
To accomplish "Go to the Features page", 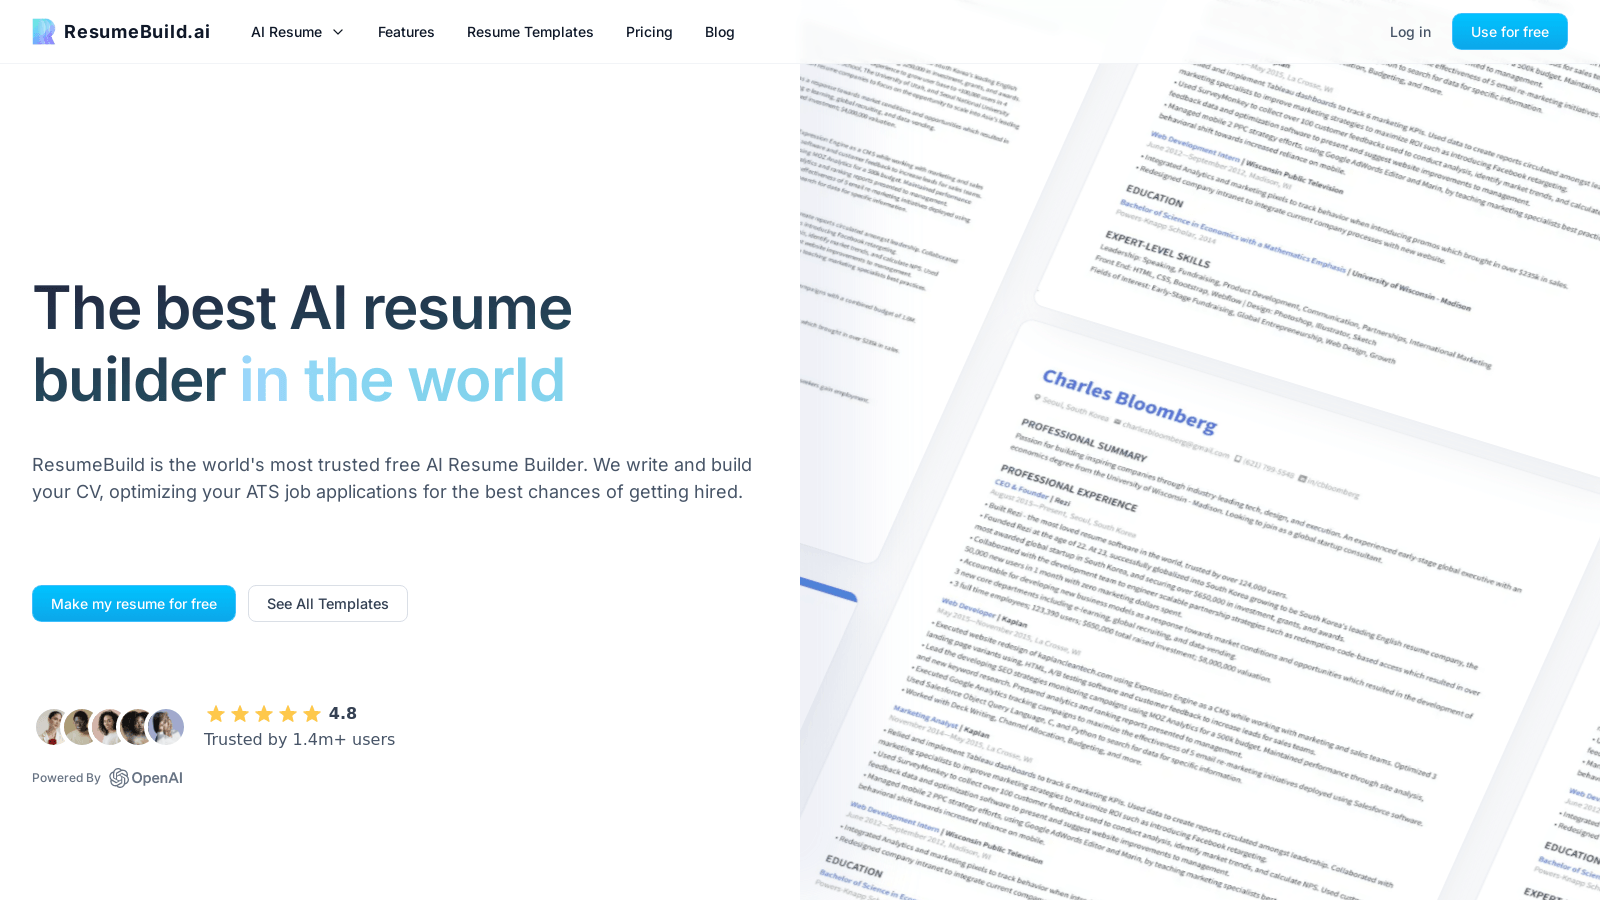I will tap(406, 32).
